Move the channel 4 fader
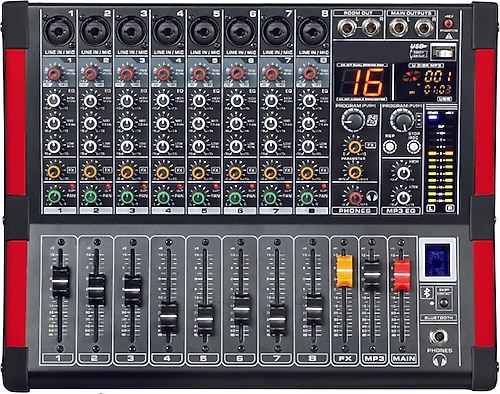This screenshot has width=500, height=394. click(x=169, y=317)
